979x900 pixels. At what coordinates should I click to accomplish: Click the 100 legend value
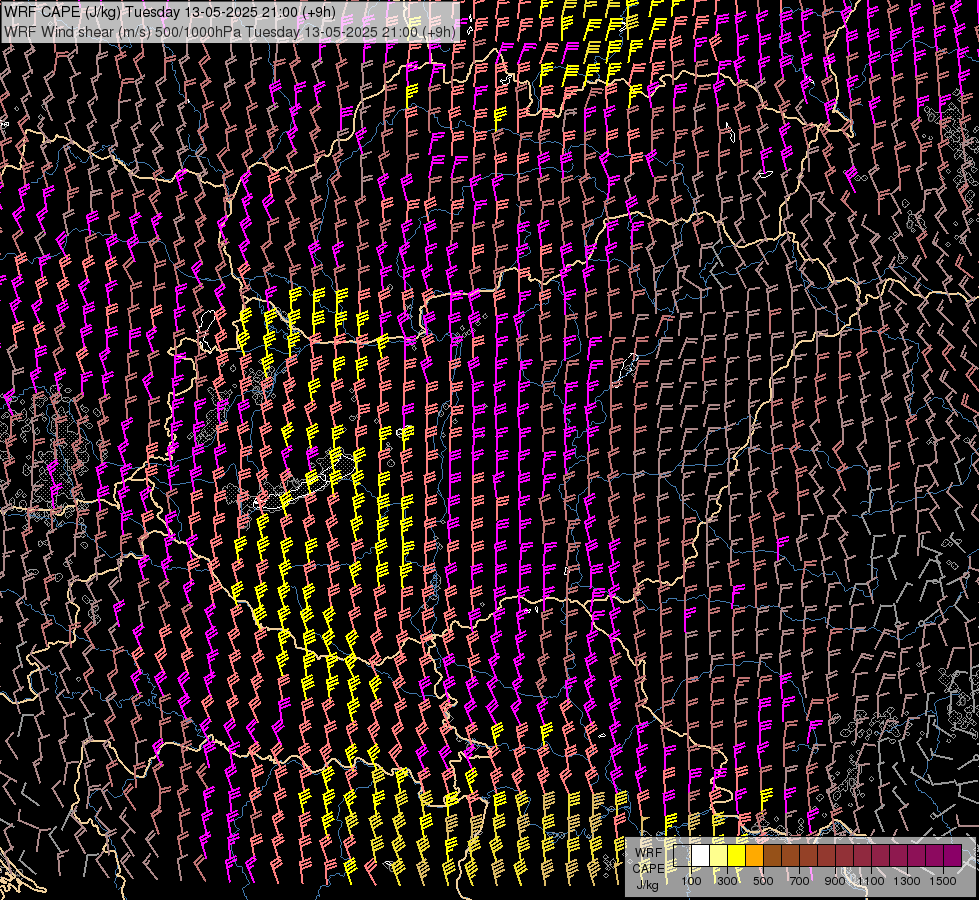[x=691, y=881]
